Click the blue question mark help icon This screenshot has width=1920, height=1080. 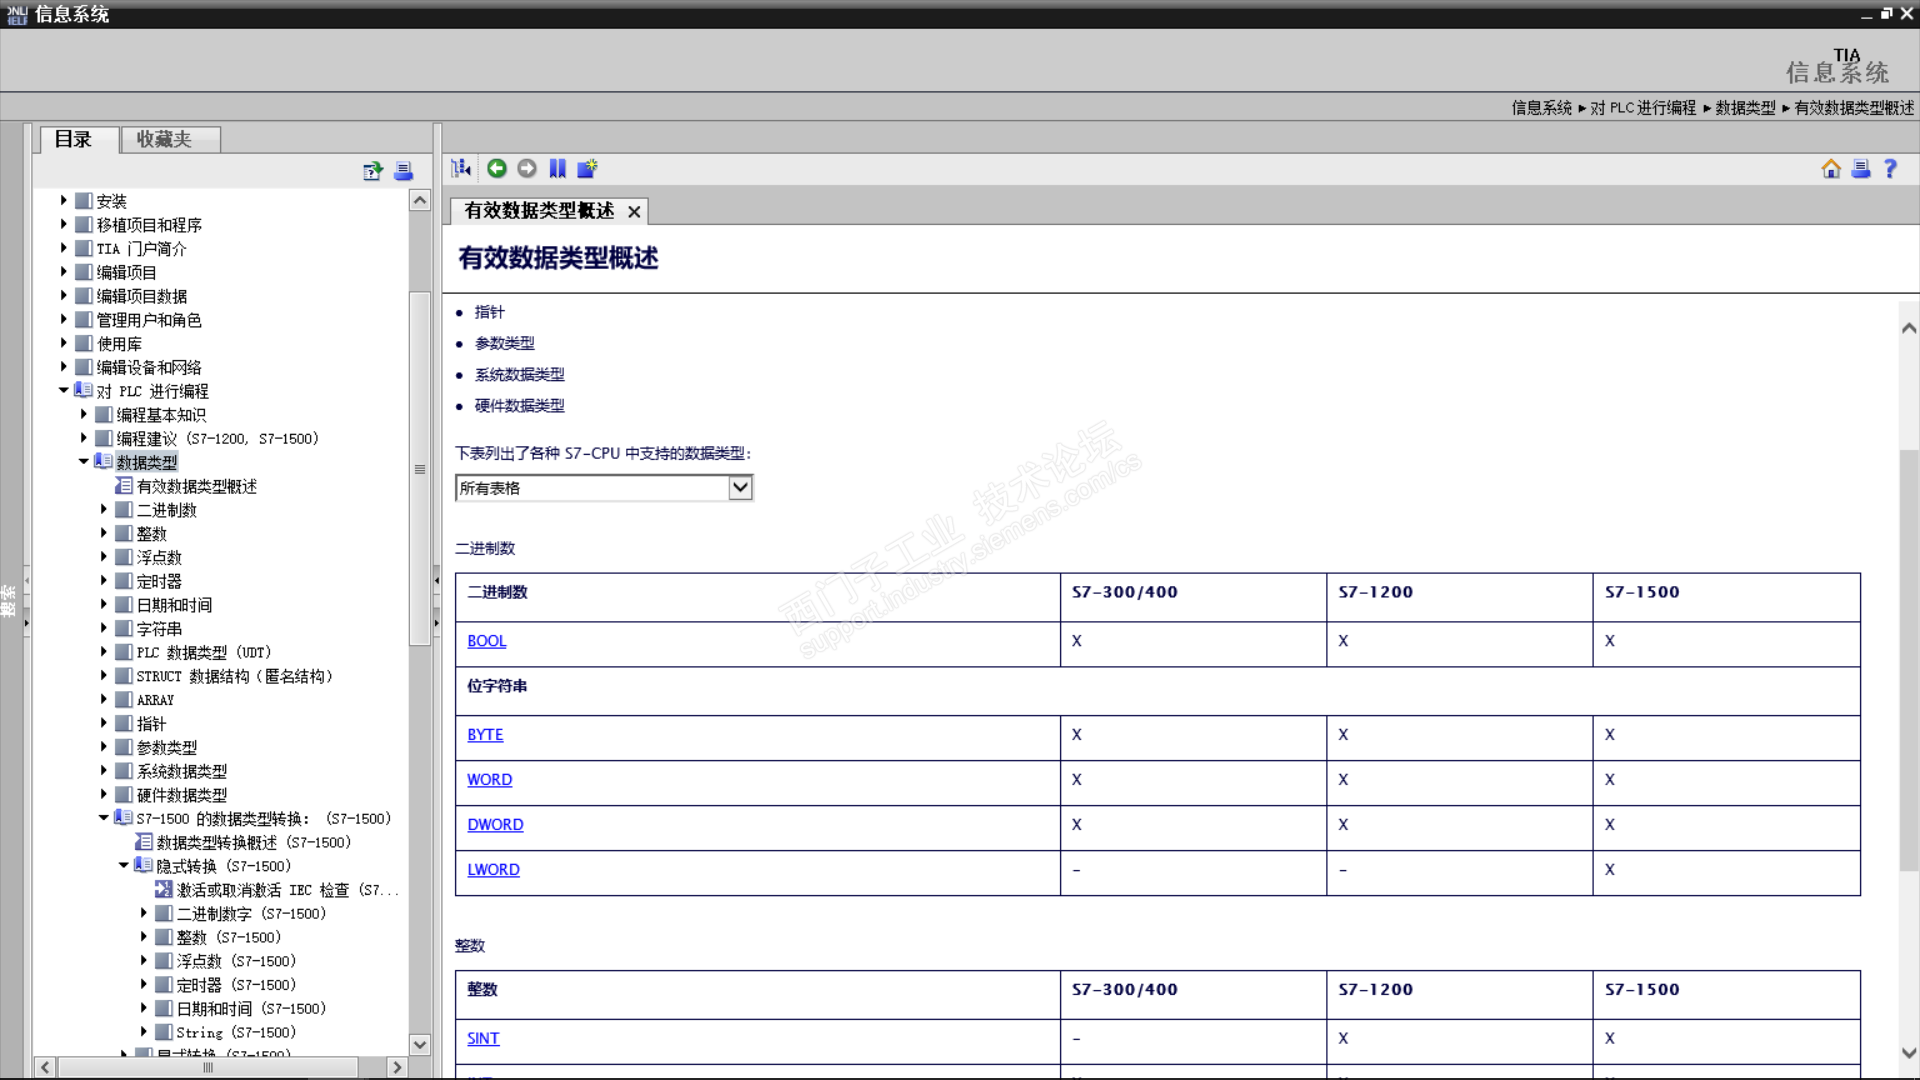click(x=1890, y=169)
